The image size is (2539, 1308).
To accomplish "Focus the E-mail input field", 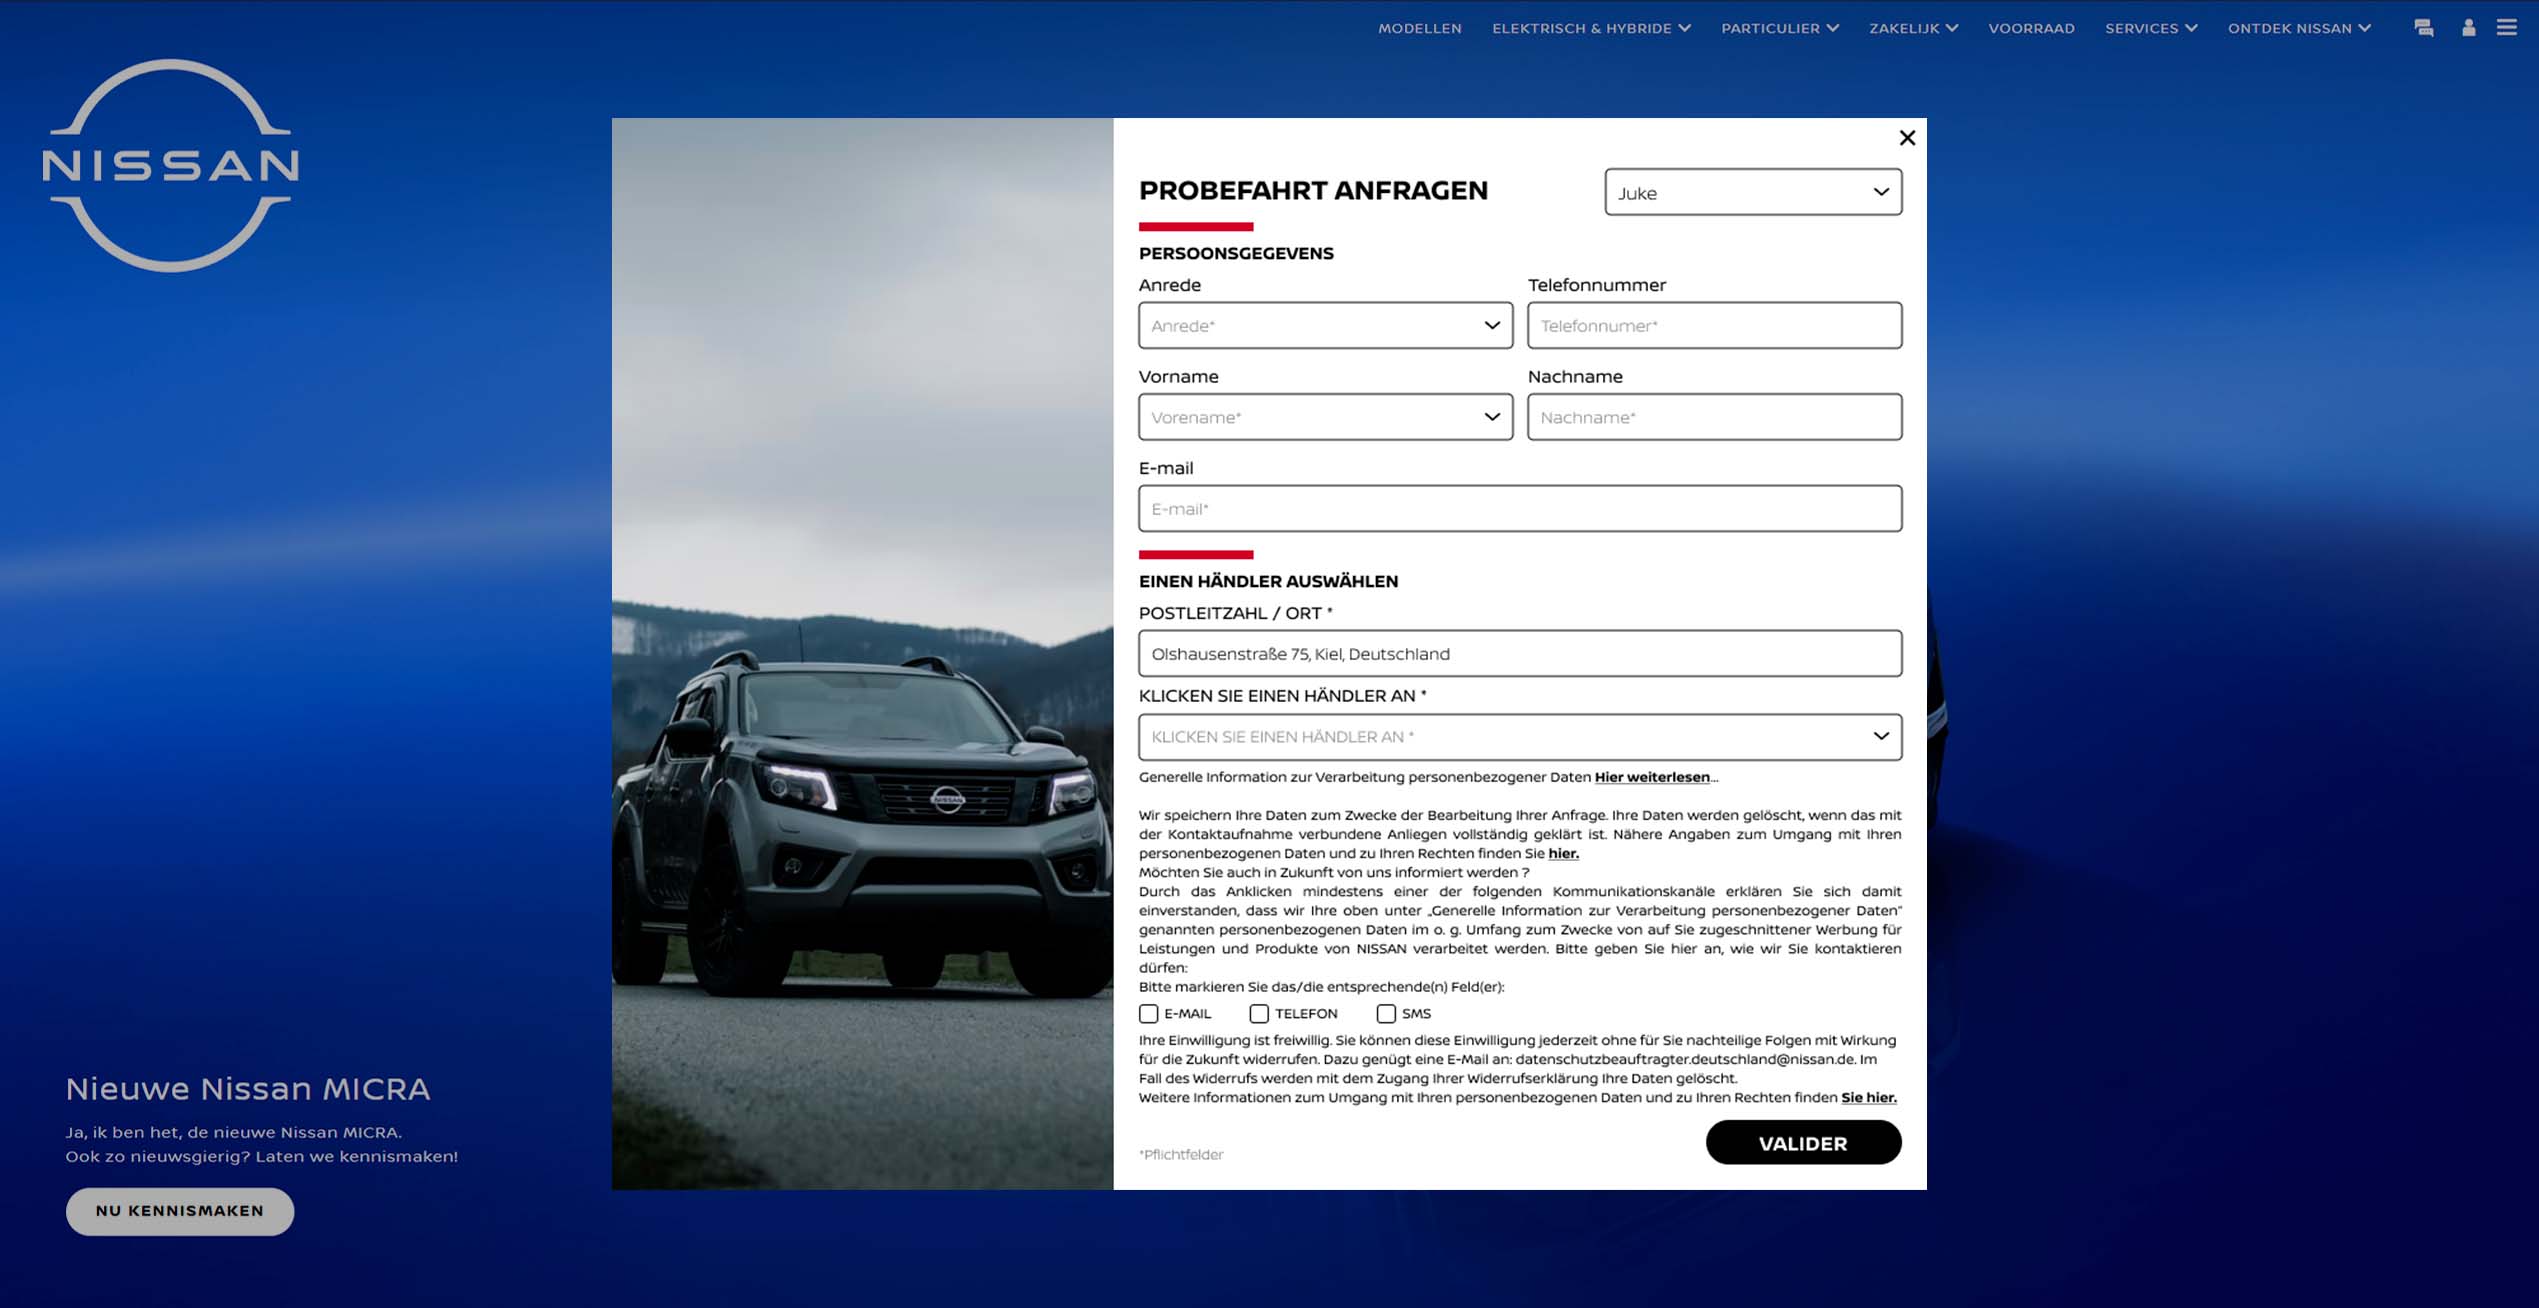I will [x=1520, y=509].
